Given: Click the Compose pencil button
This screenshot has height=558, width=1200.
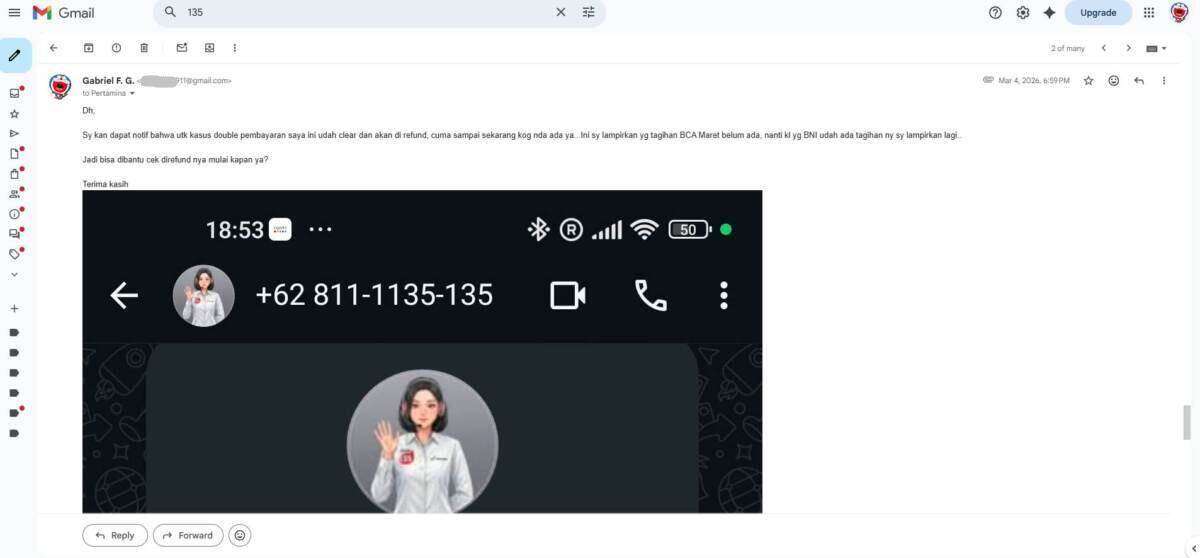Looking at the screenshot, I should tap(15, 55).
